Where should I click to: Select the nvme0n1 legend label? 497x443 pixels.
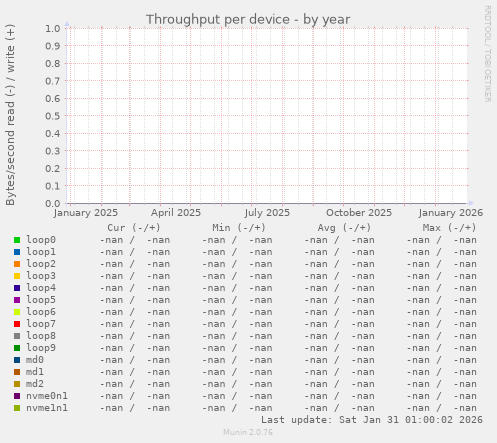pyautogui.click(x=47, y=396)
